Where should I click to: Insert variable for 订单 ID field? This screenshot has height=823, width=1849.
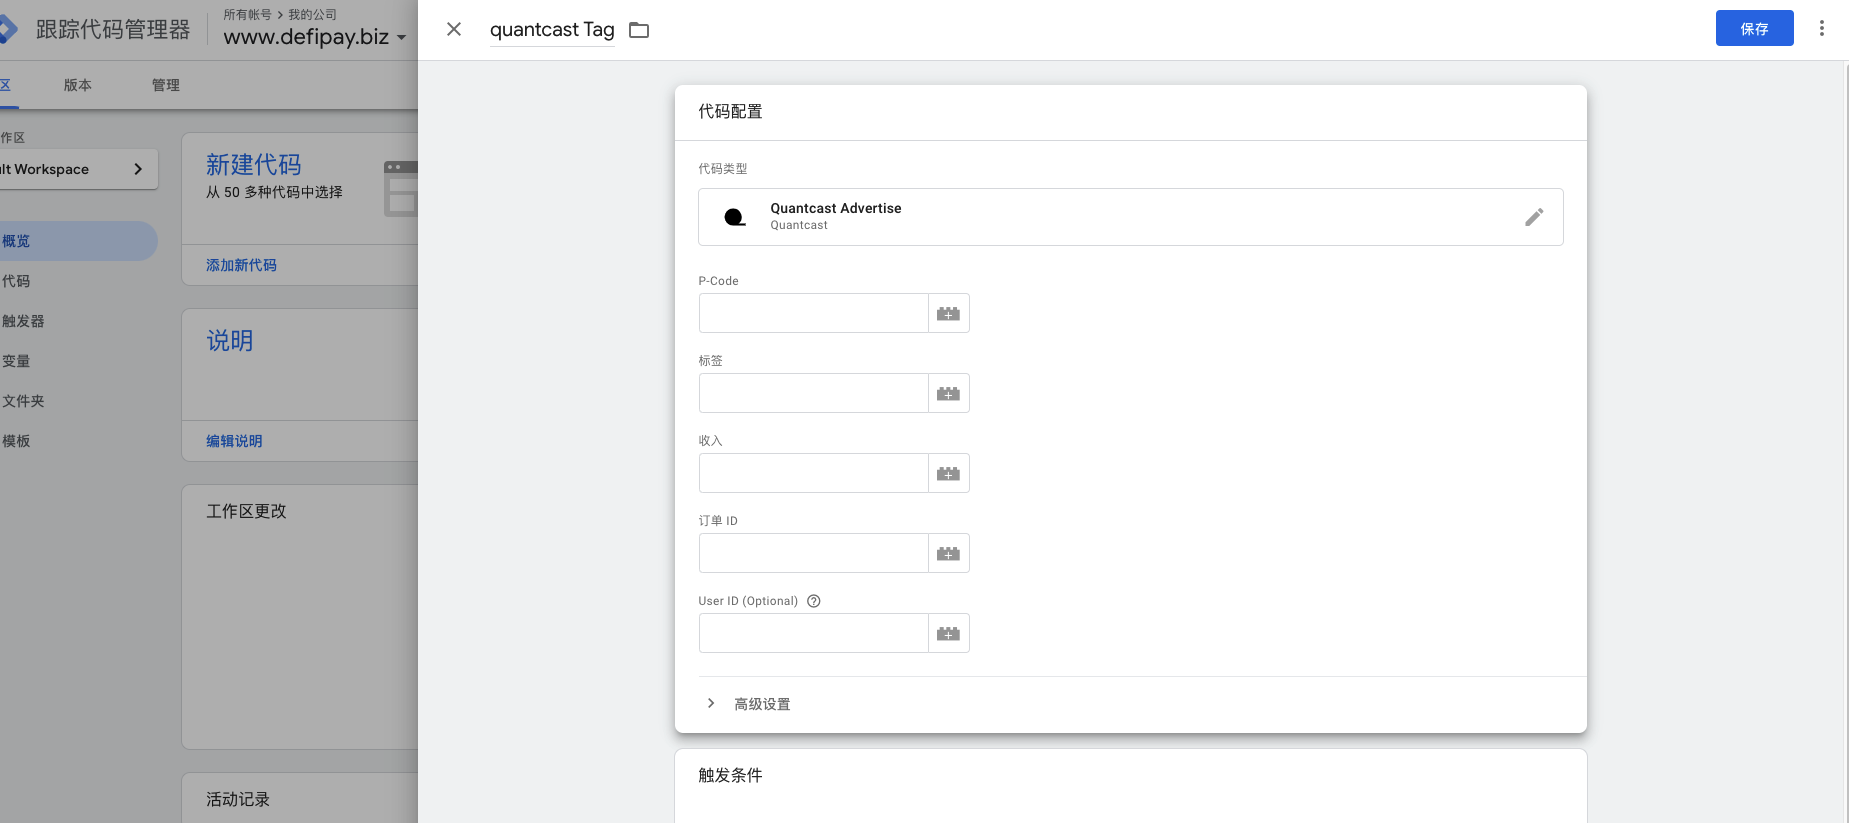[948, 553]
